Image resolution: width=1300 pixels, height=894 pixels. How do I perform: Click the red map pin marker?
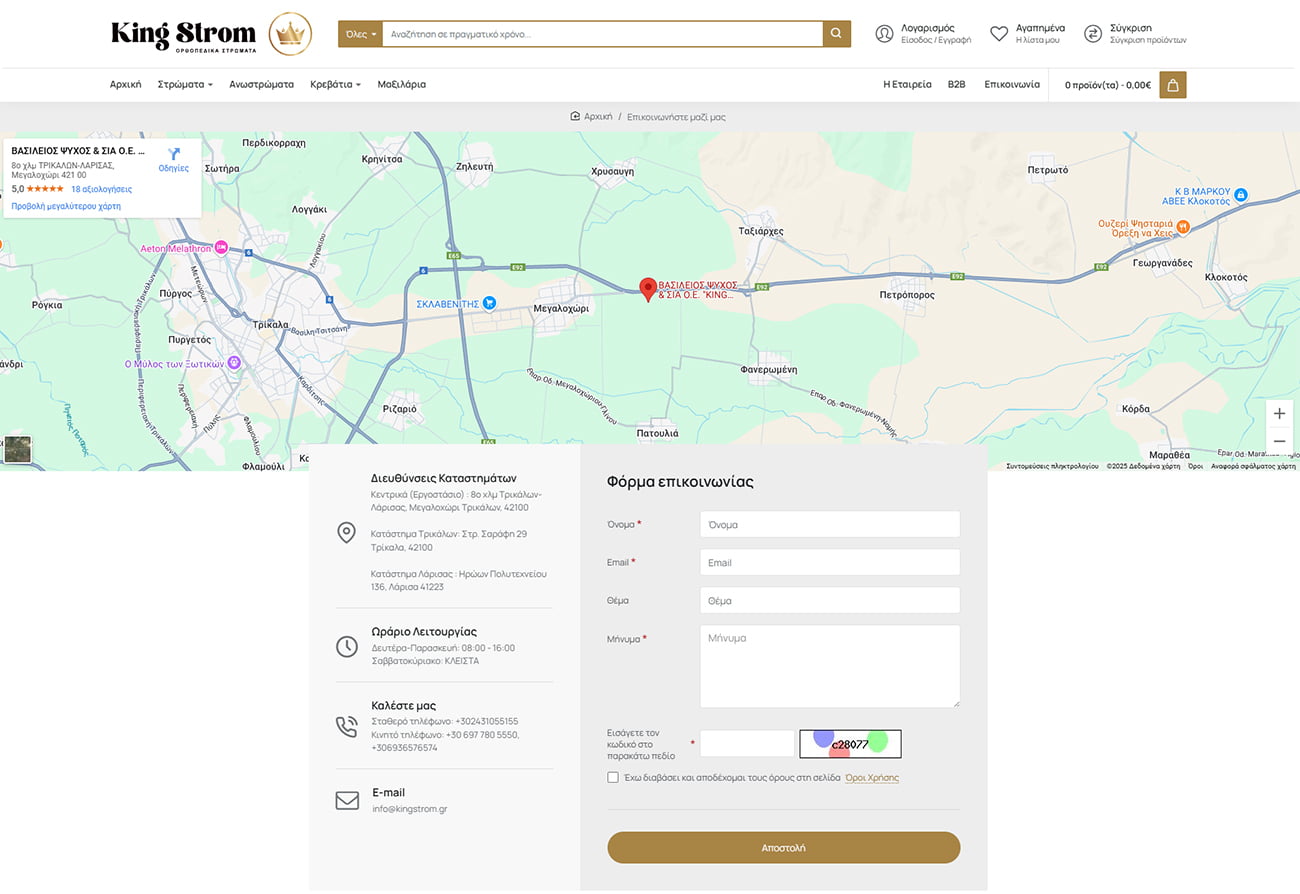(x=648, y=290)
